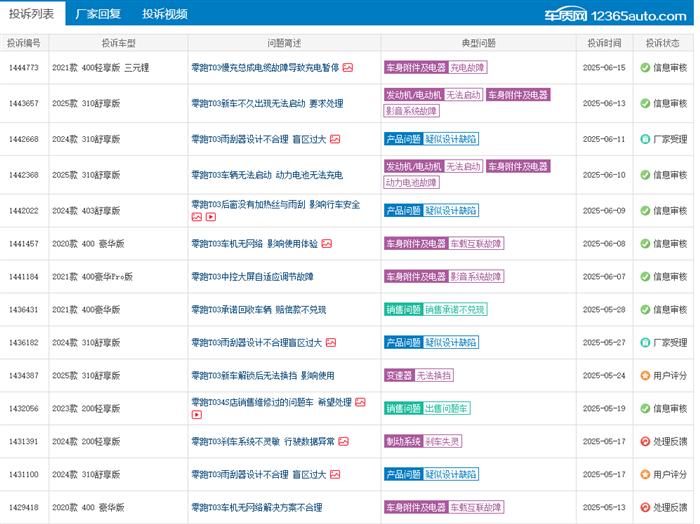Click the green 信息审核 status icon for 1444773
This screenshot has width=700, height=524.
645,67
